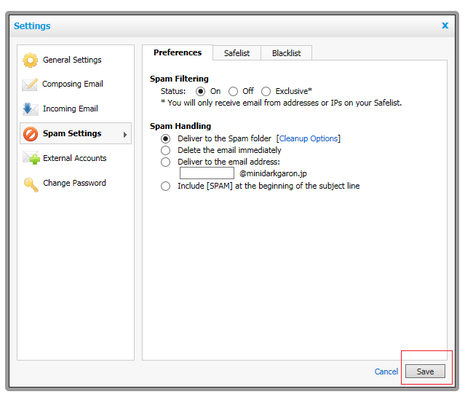Select the Exclusive spam filtering status

pyautogui.click(x=266, y=91)
